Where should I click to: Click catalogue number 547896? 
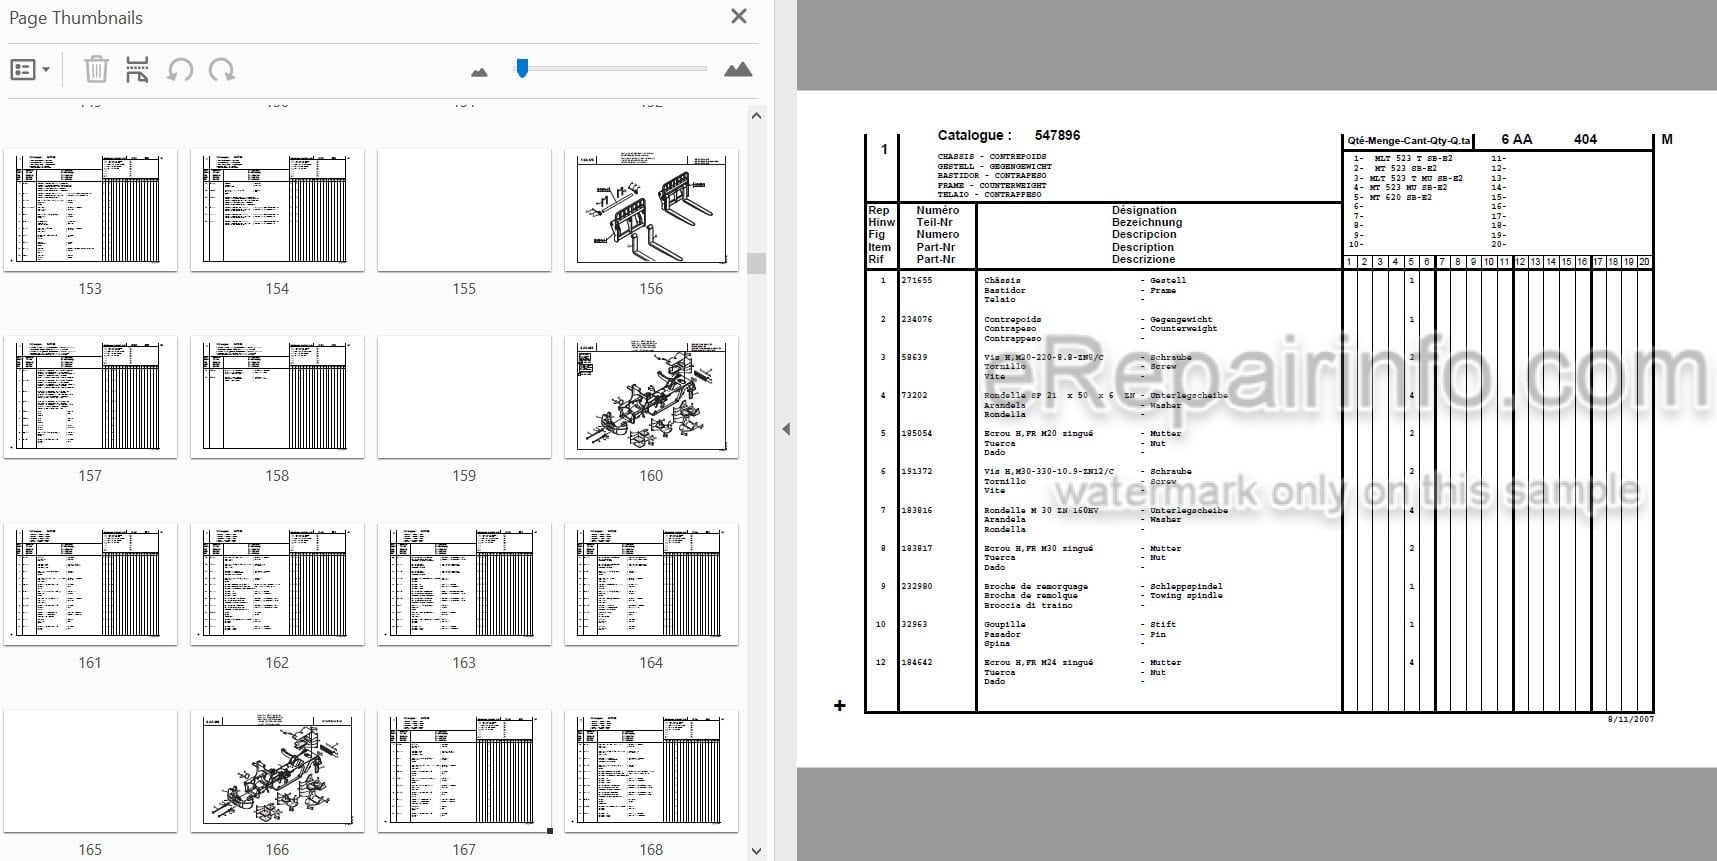click(x=1057, y=135)
